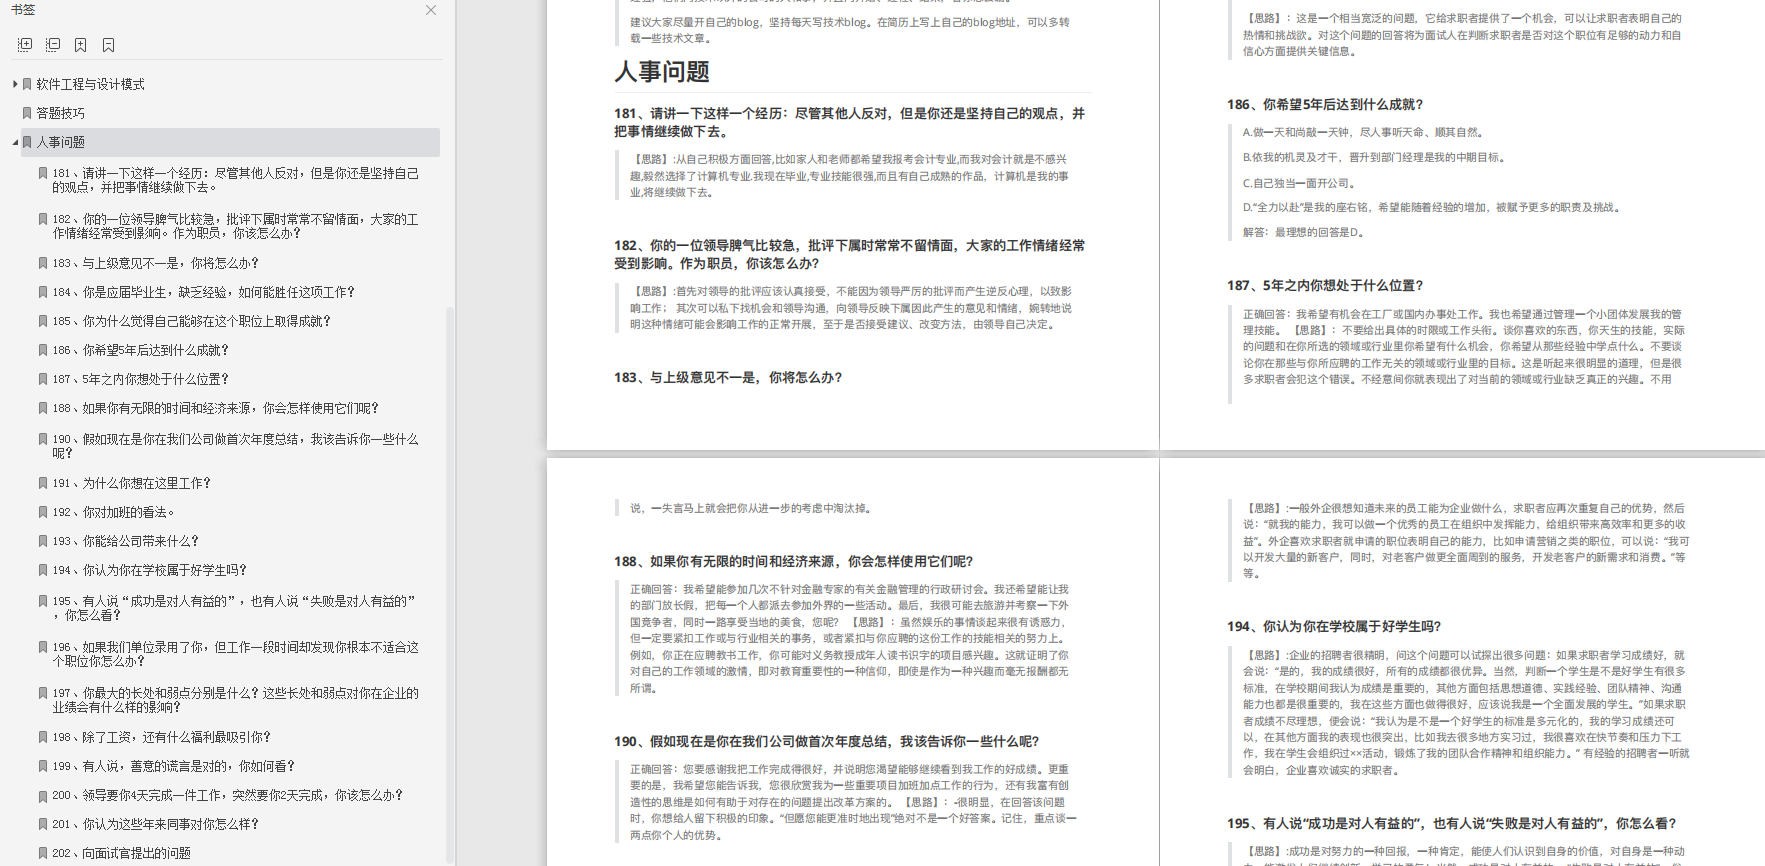Open the 软件工程与设计模式 bookmark
Viewport: 1765px width, 866px height.
click(x=91, y=84)
